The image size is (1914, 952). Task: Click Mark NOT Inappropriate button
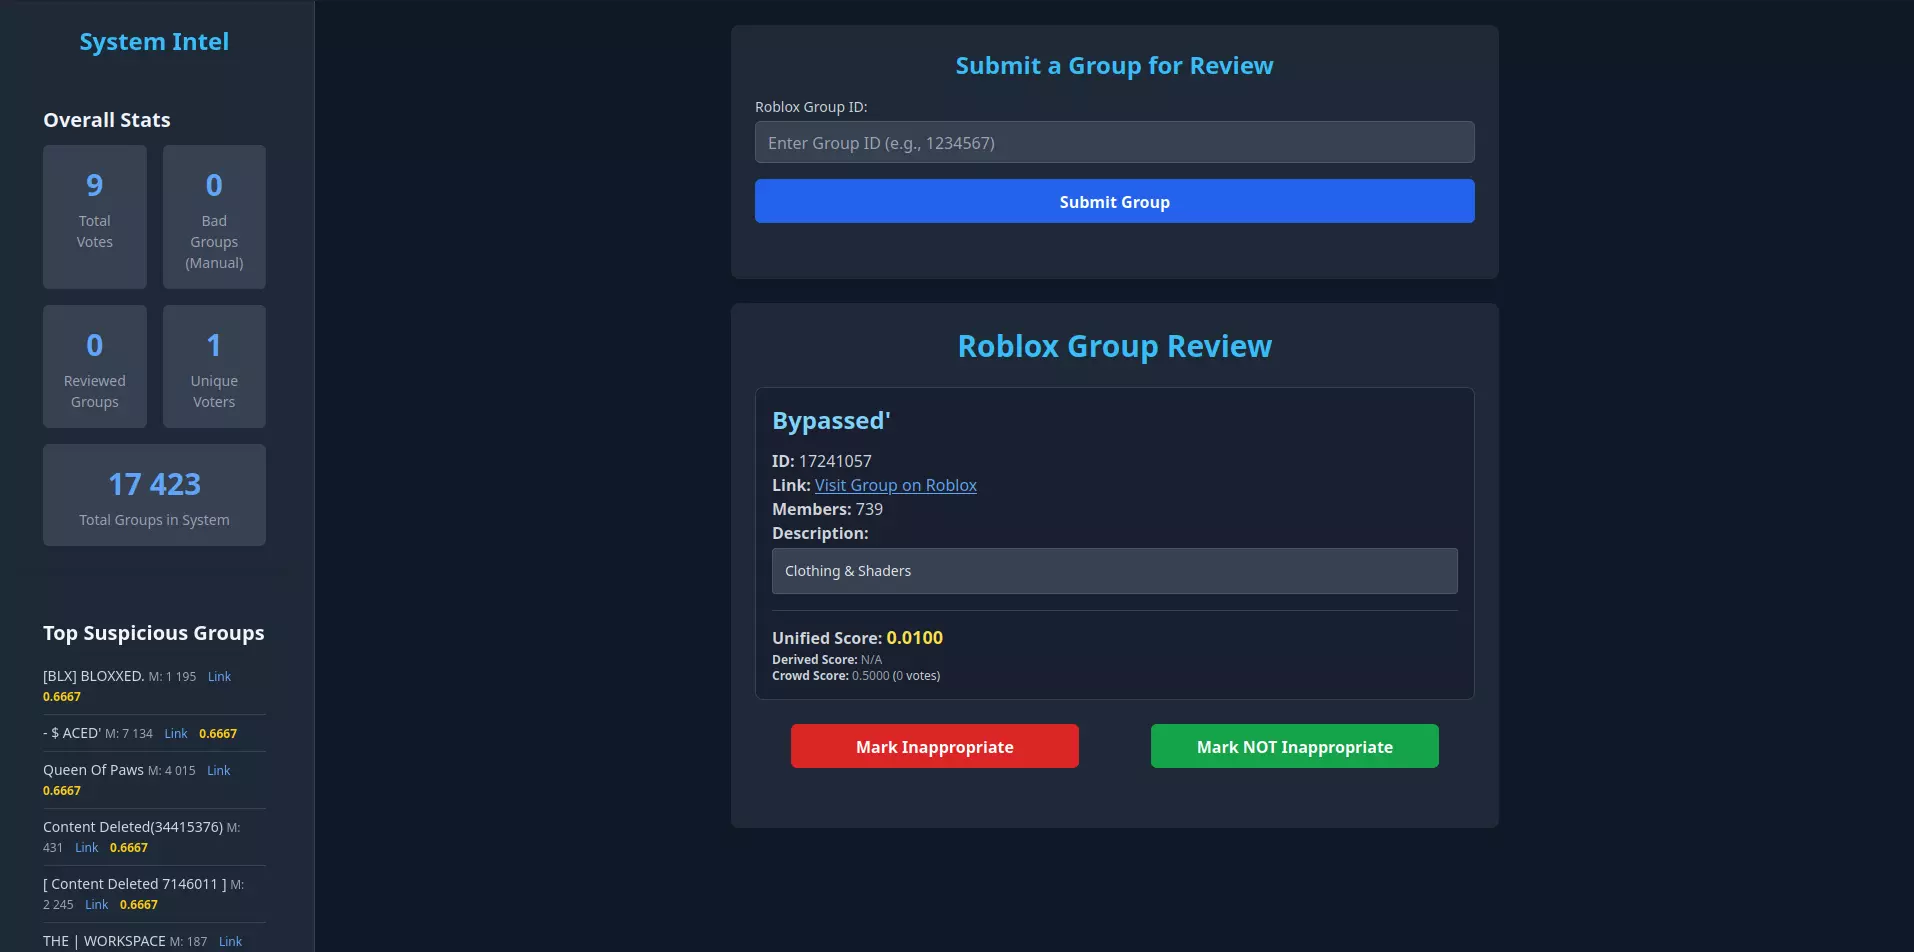(x=1295, y=746)
